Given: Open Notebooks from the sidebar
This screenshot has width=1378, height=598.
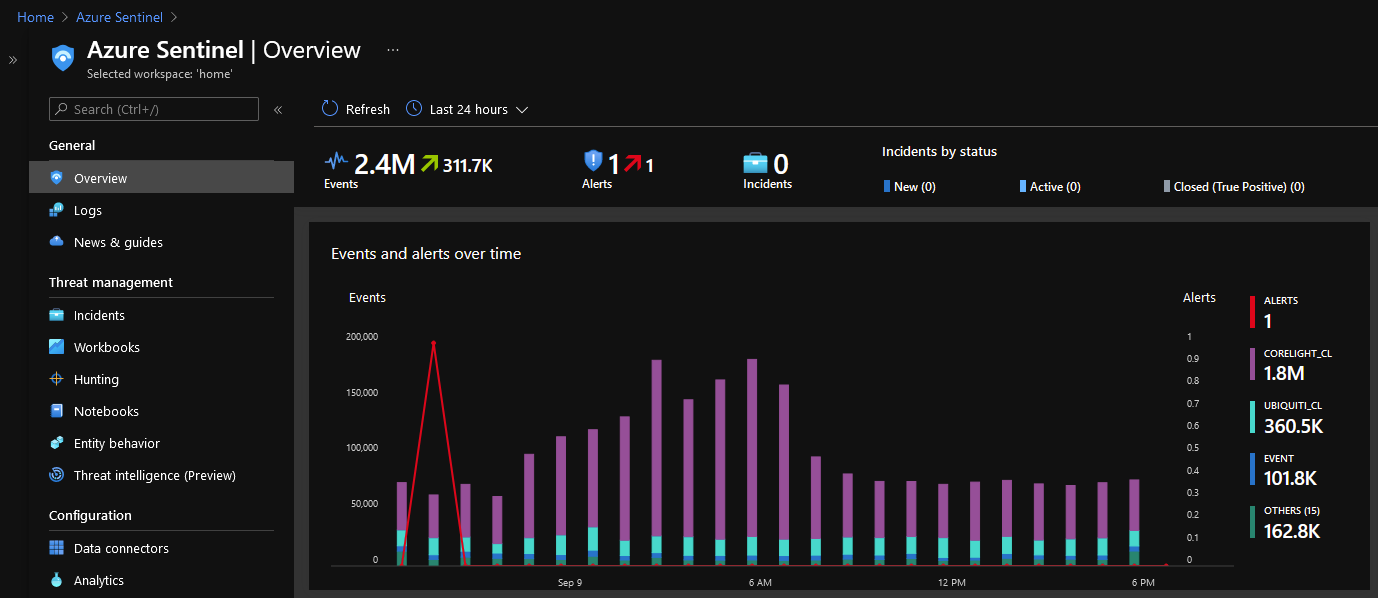Looking at the screenshot, I should tap(105, 411).
